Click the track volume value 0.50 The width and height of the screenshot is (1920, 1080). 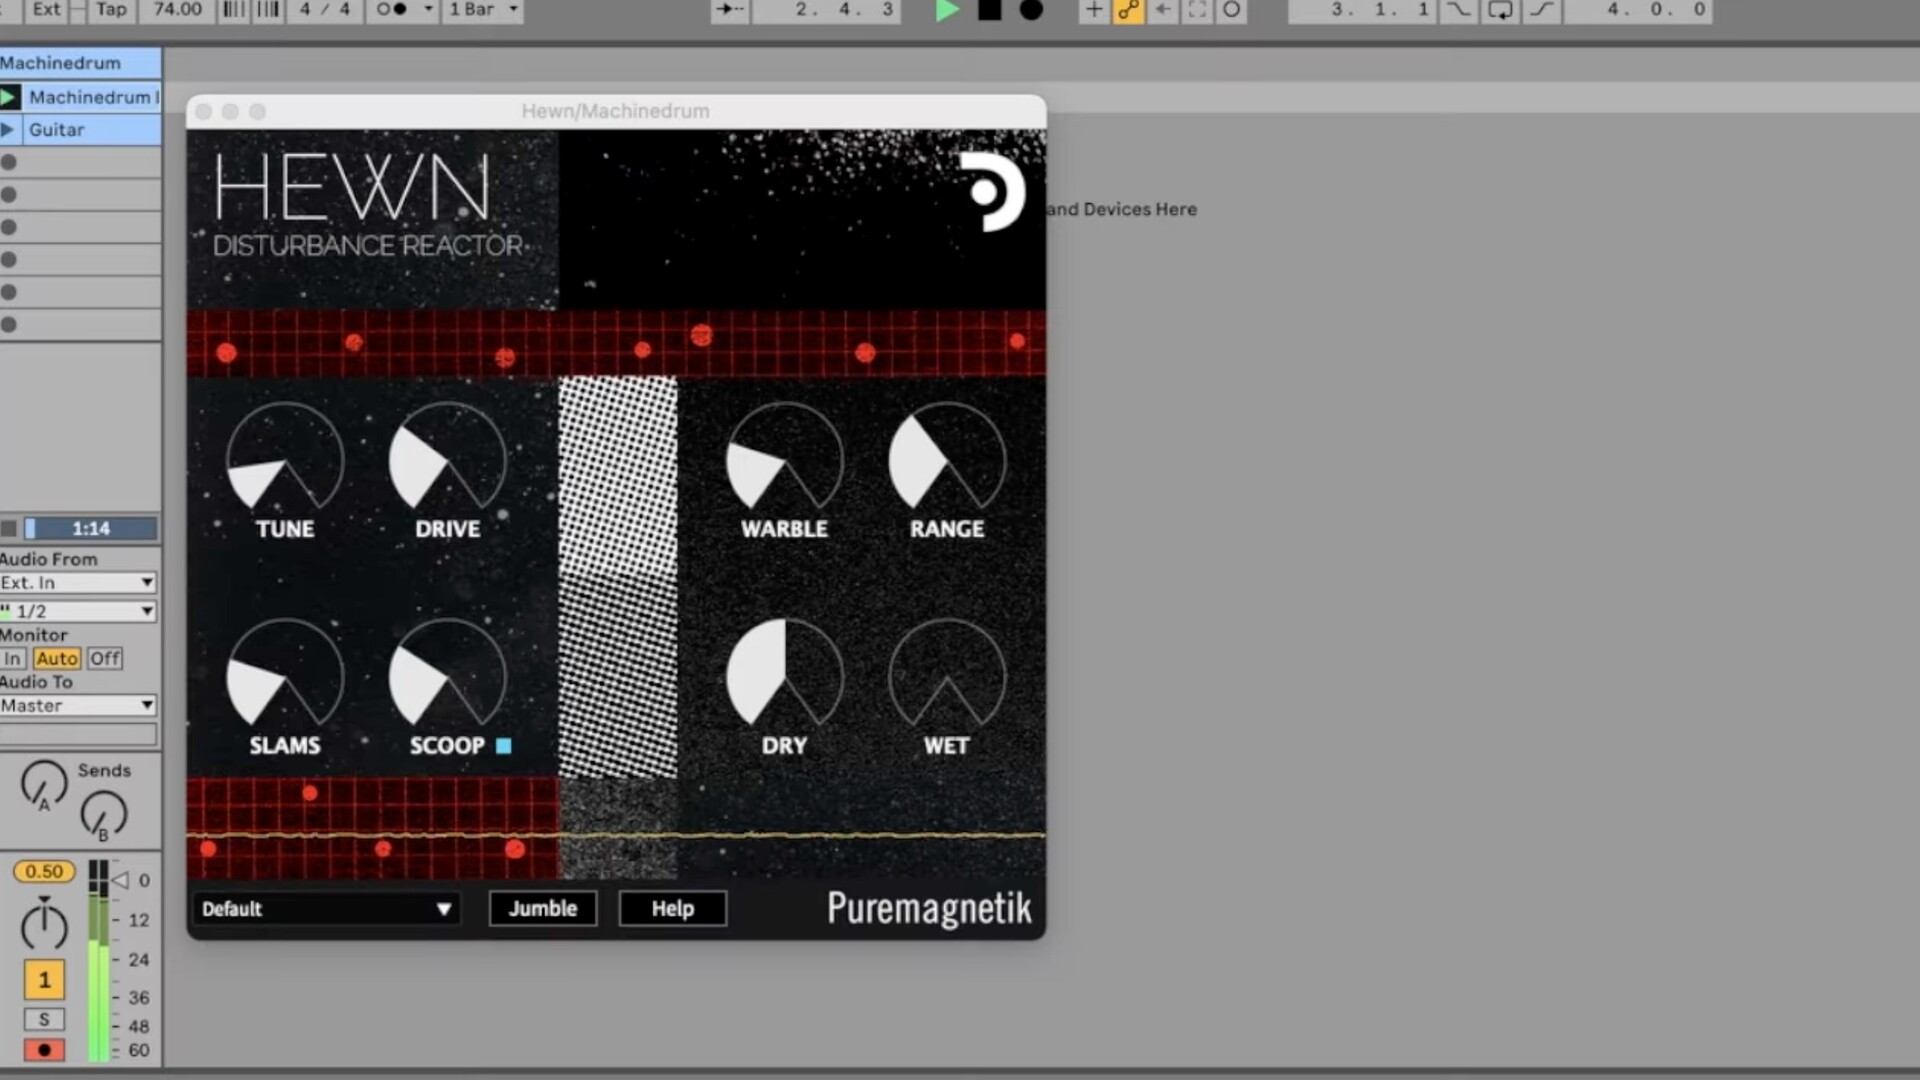[44, 872]
